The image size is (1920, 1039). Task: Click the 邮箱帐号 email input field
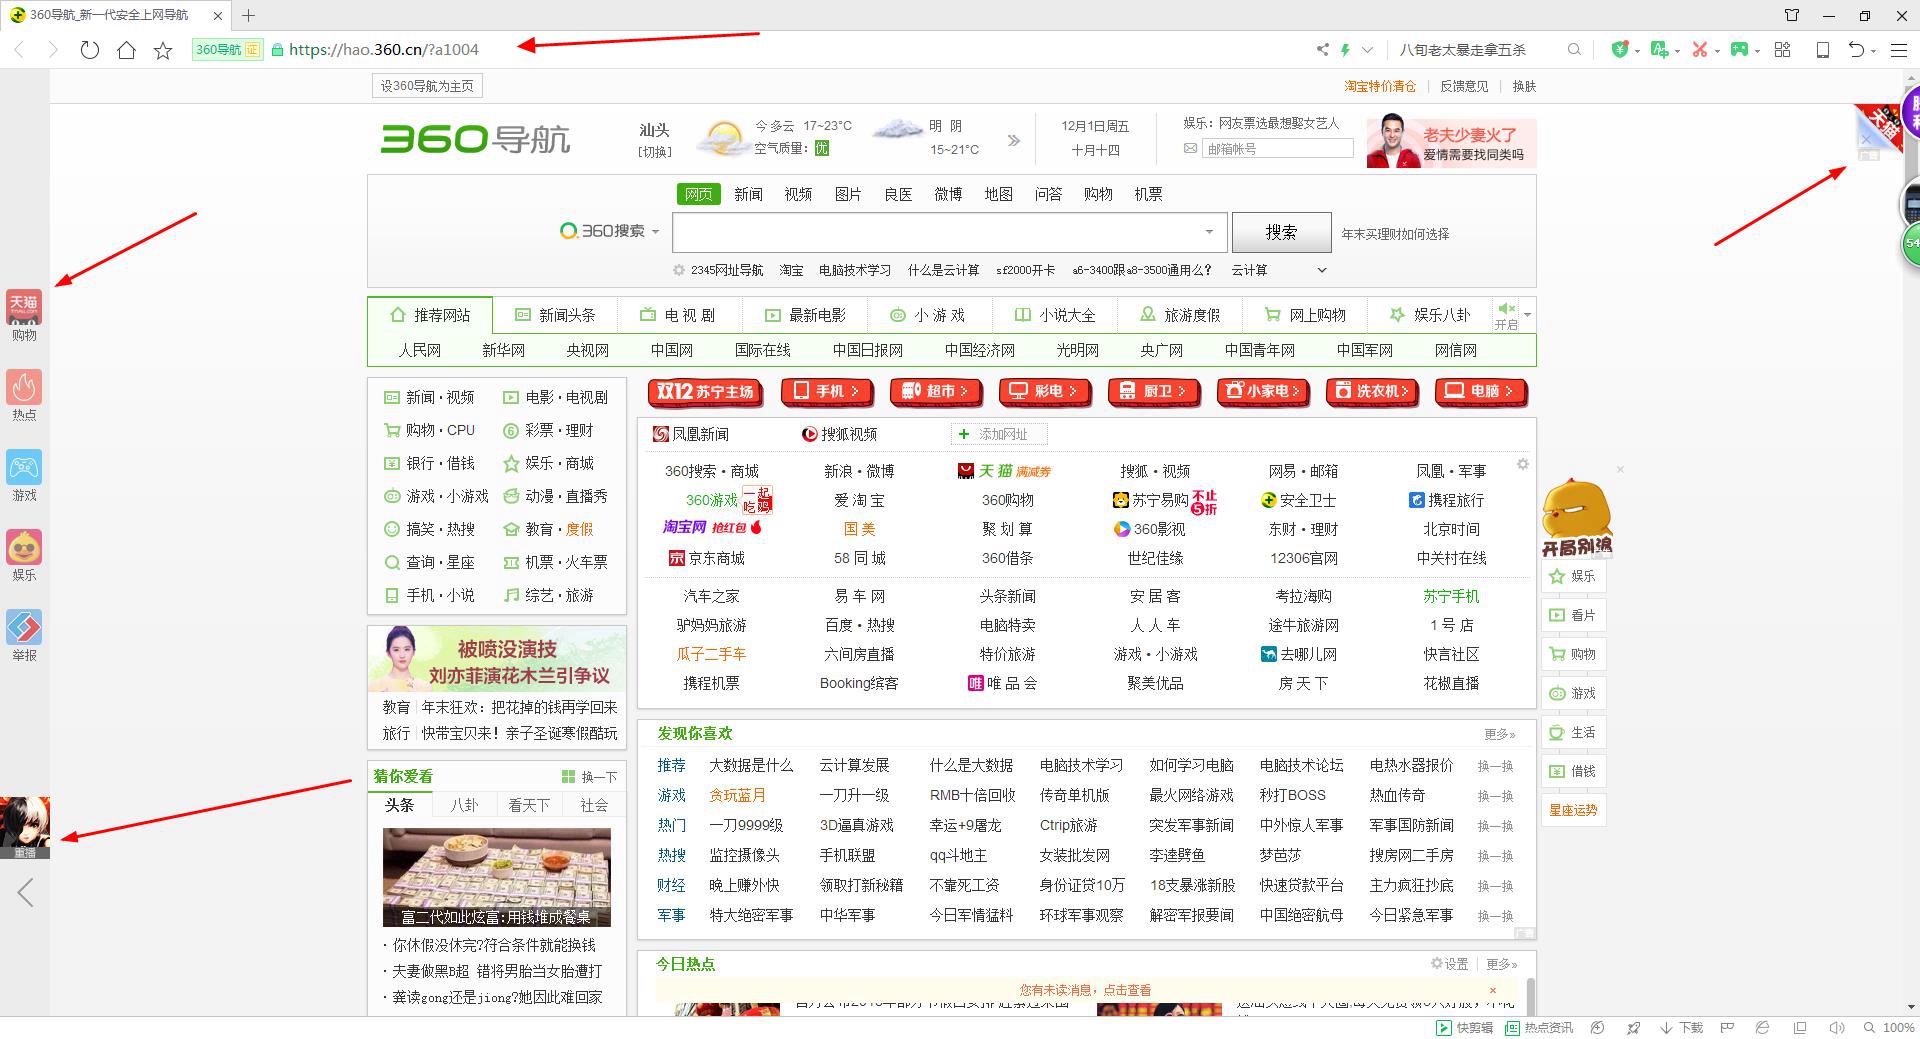point(1278,148)
